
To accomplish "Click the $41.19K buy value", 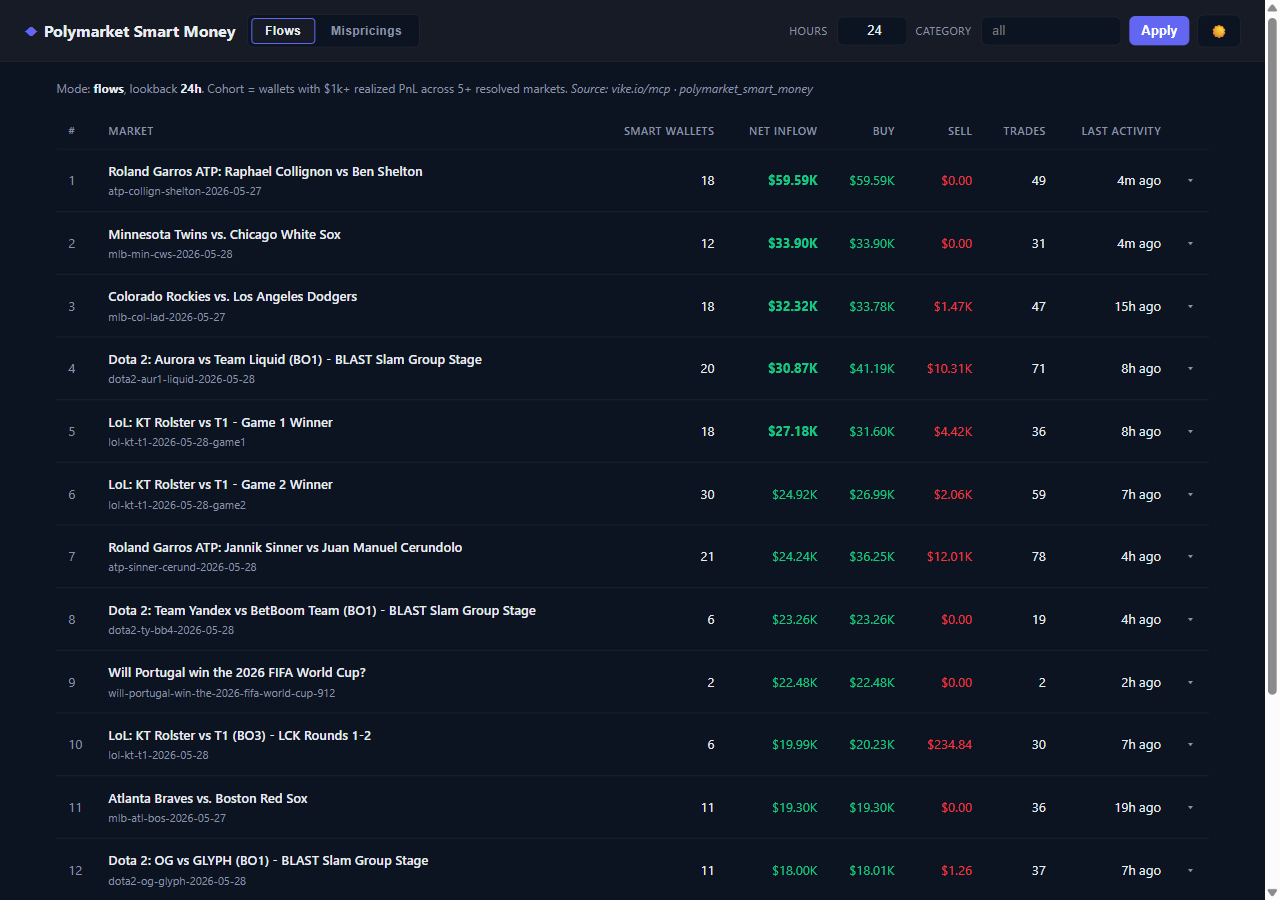I will click(872, 369).
